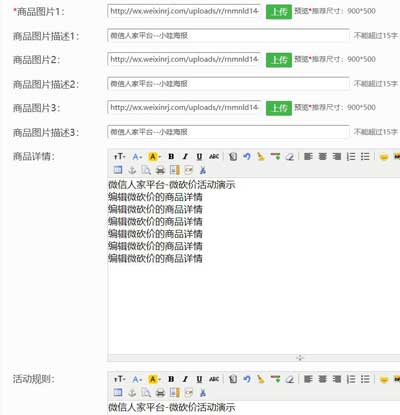Viewport: 400px width, 415px height.
Task: Click 上传 button for 商品图片3
Action: (279, 108)
